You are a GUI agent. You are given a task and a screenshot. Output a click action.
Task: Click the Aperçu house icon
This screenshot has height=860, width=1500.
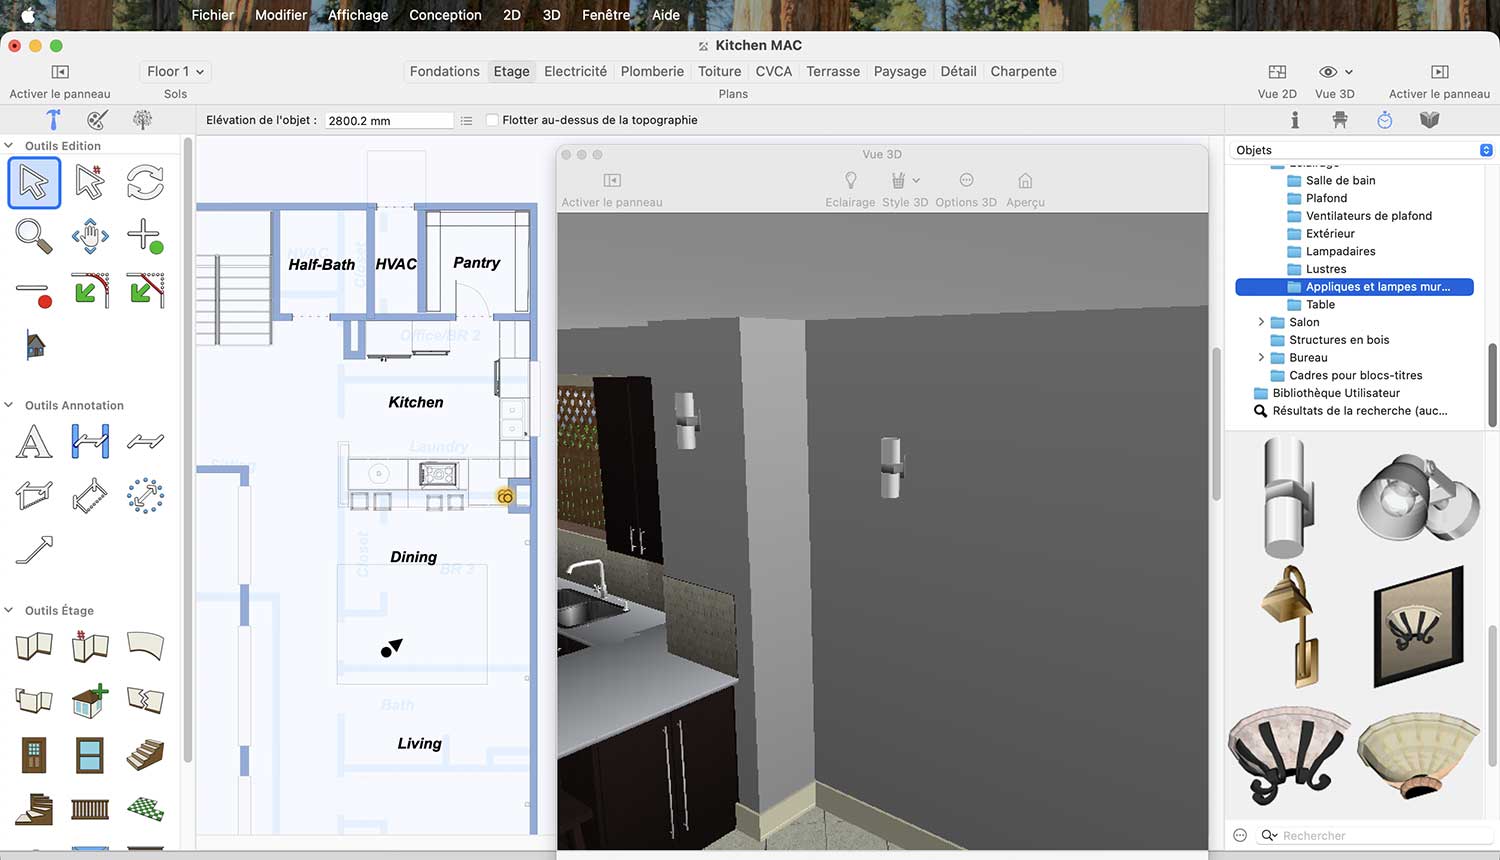point(1025,181)
